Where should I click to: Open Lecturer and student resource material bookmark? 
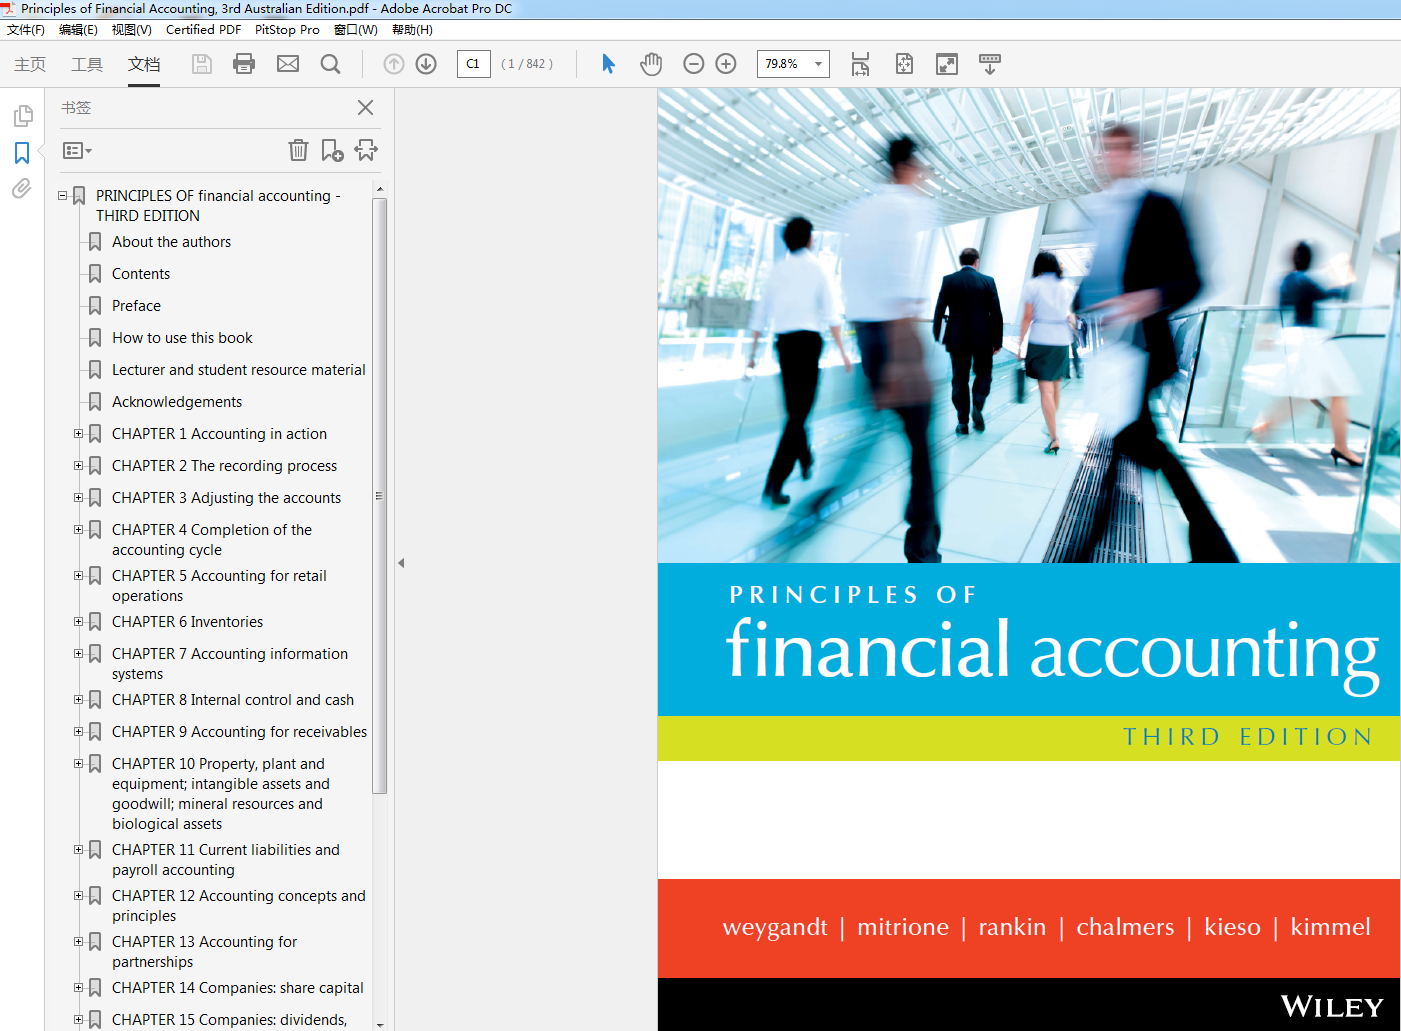pos(239,370)
